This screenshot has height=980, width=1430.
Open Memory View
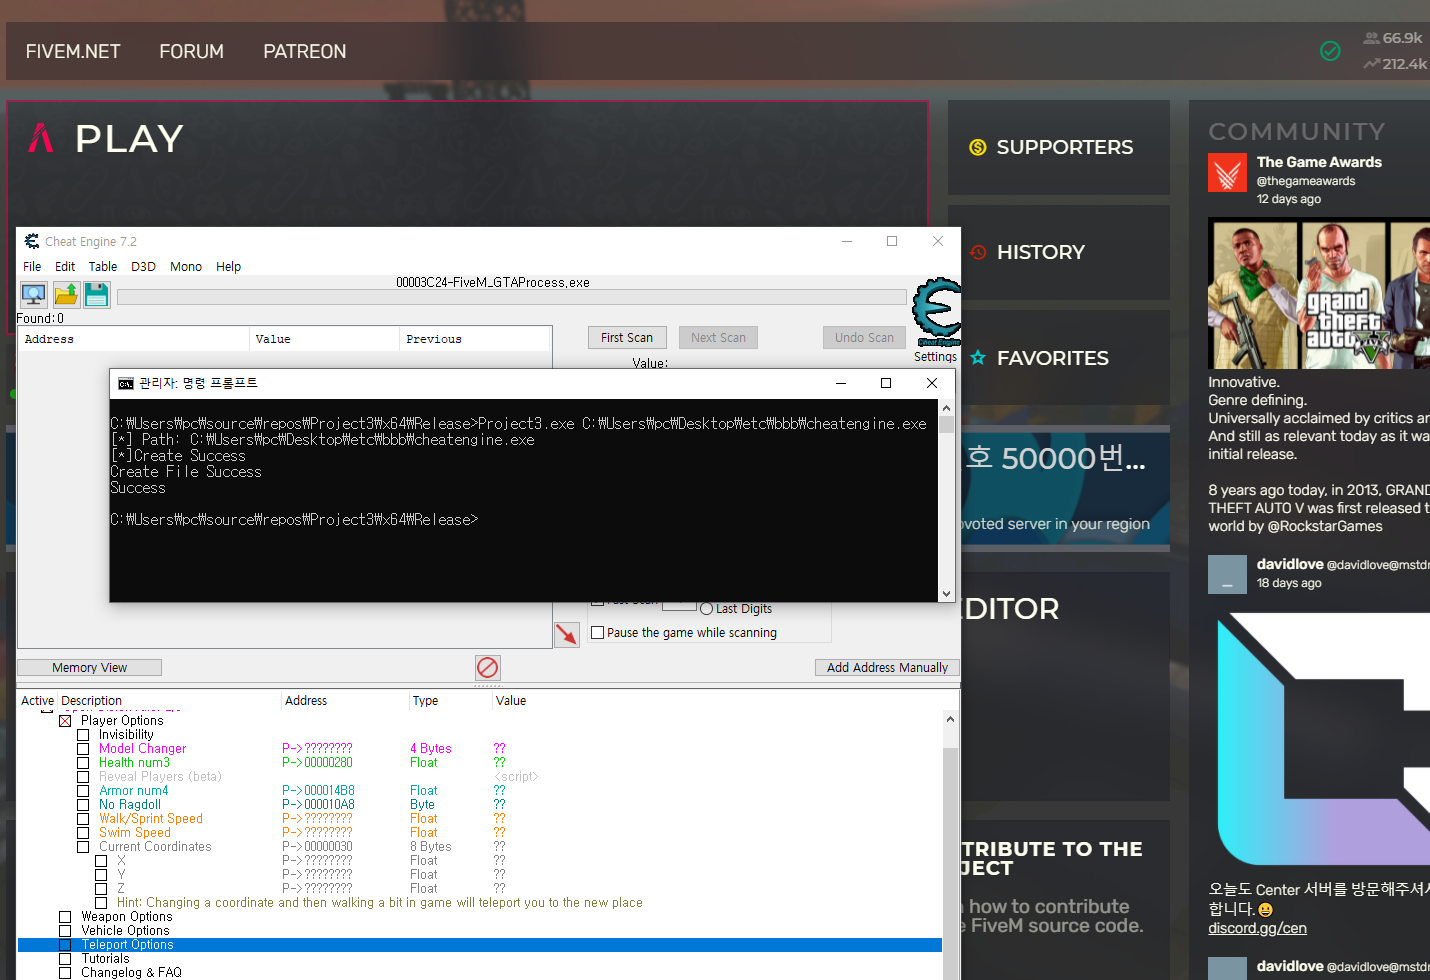coord(90,668)
